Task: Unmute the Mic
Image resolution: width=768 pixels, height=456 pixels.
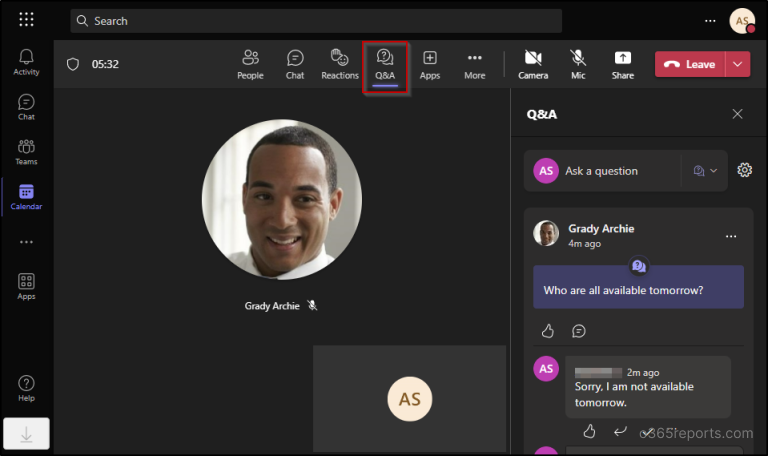Action: pyautogui.click(x=578, y=64)
